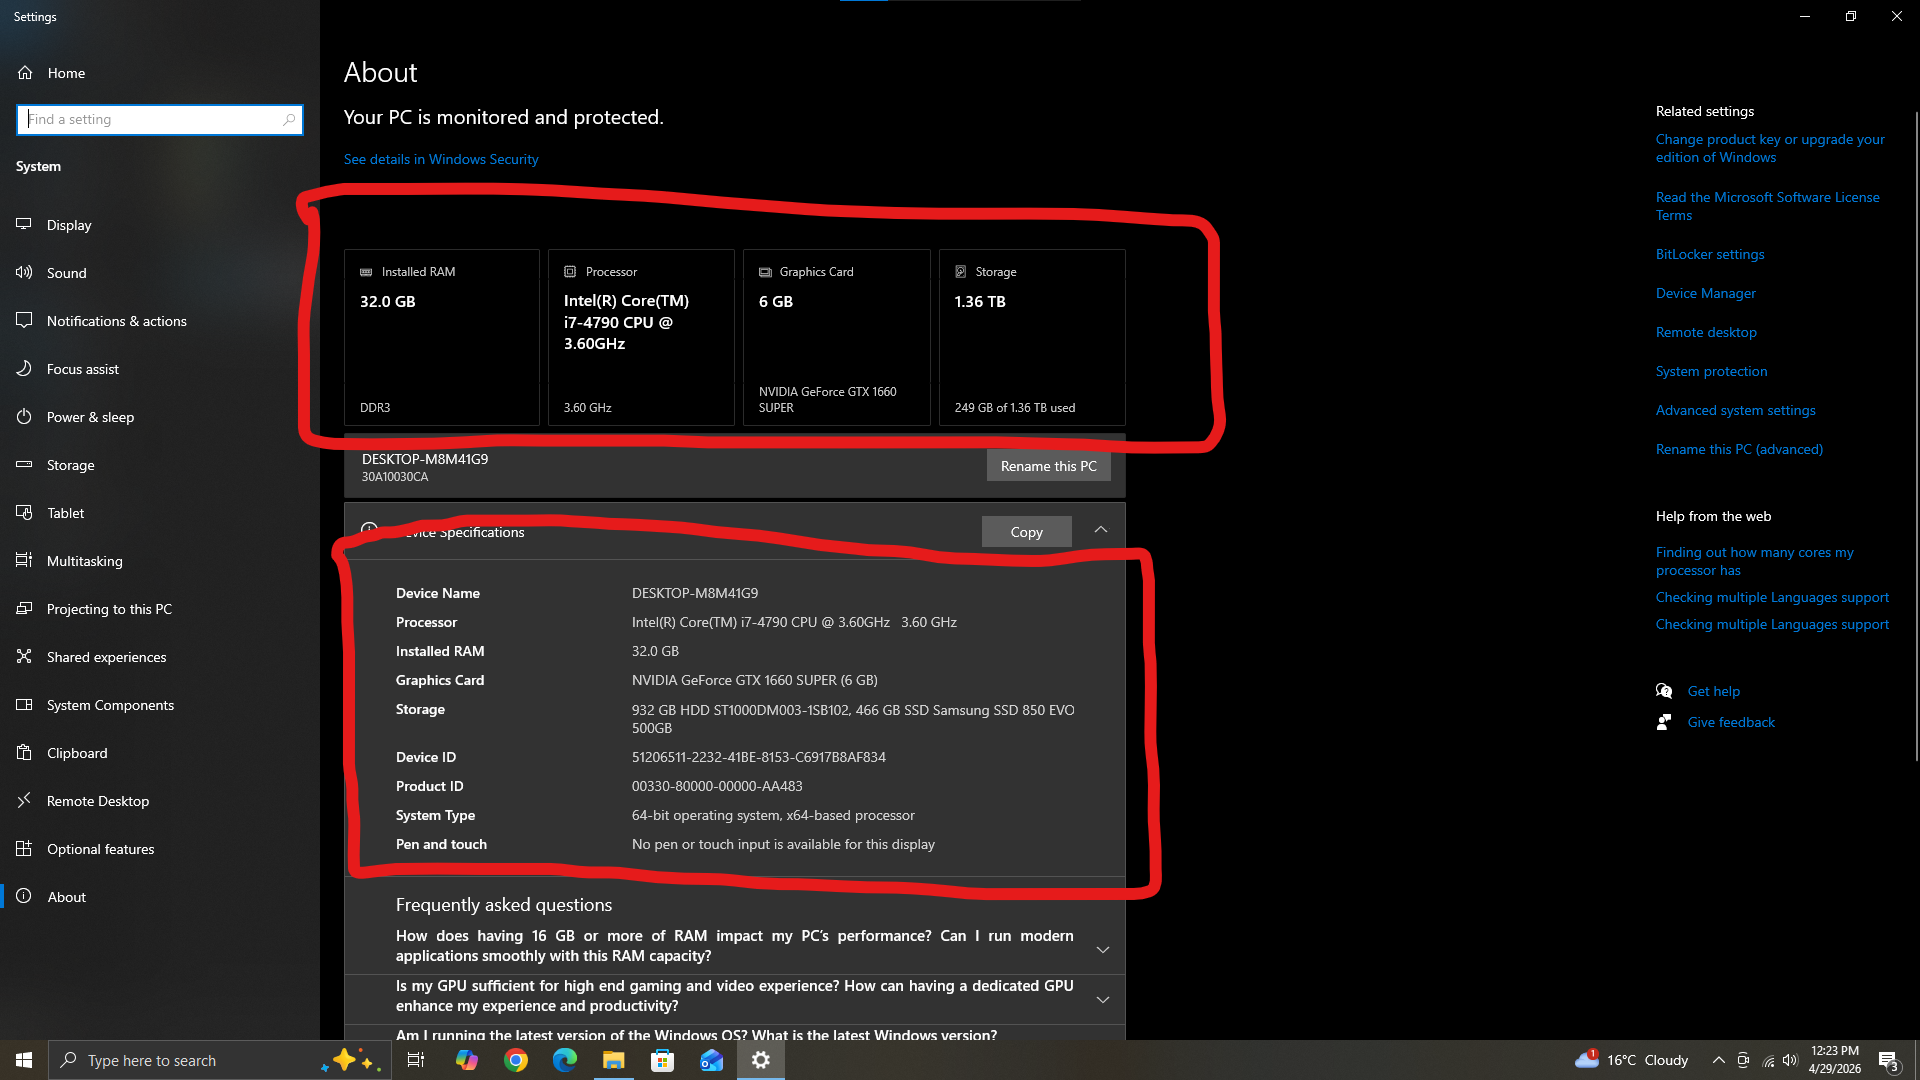Screen dimensions: 1920x1080
Task: Open Advanced system settings link
Action: pos(1735,410)
